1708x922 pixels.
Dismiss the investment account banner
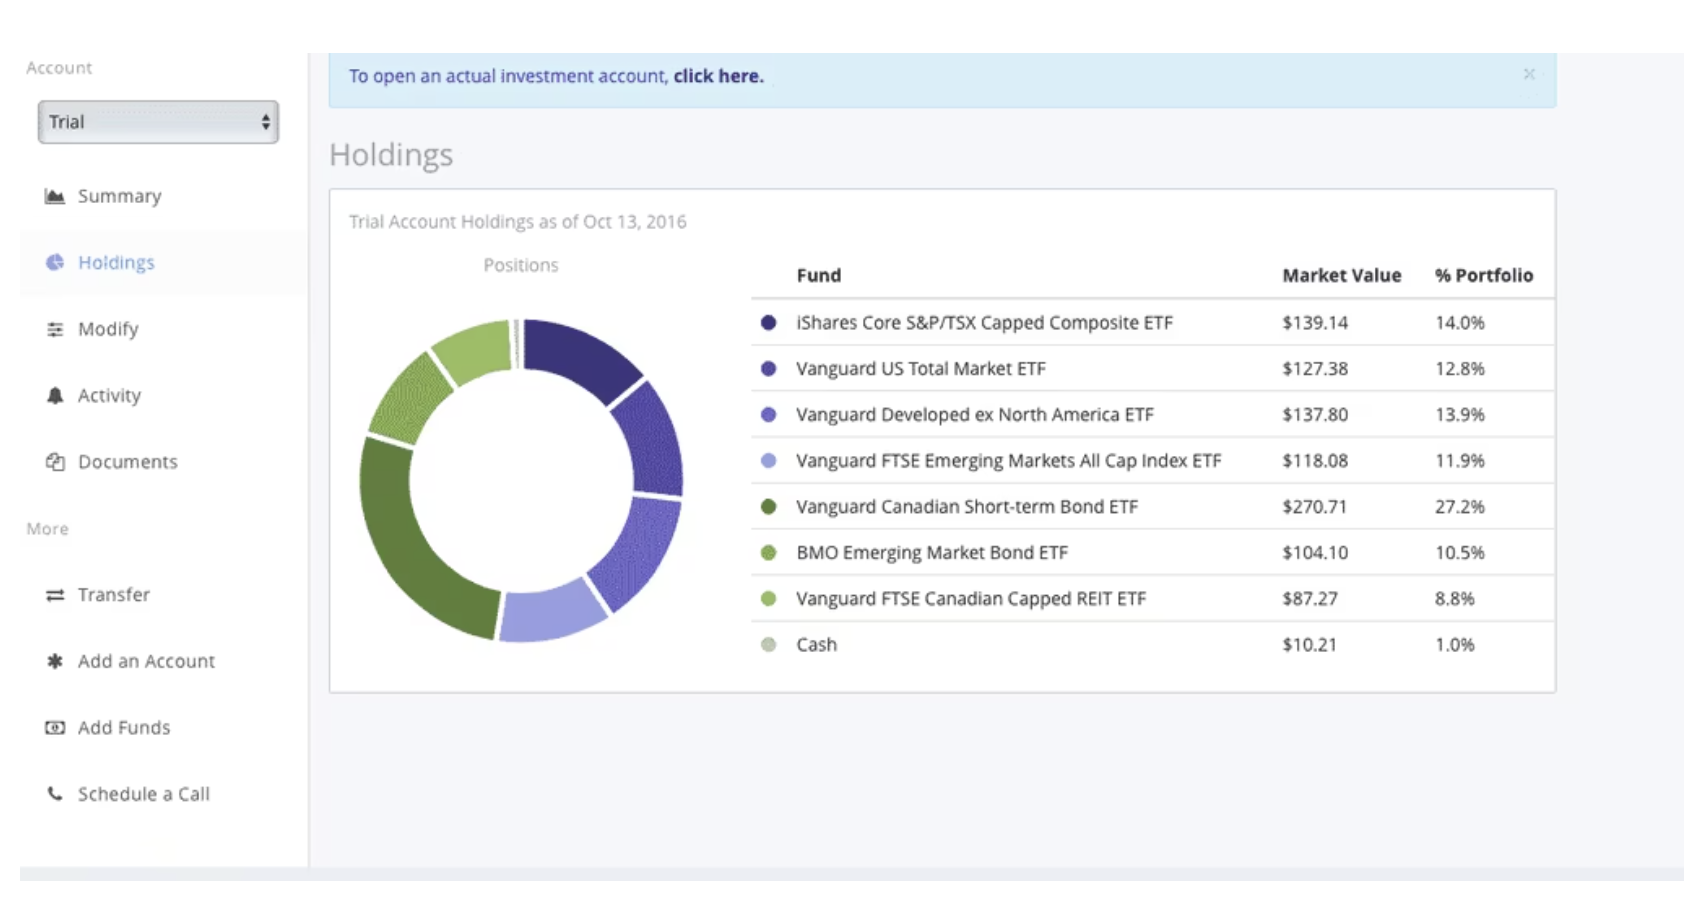point(1529,74)
